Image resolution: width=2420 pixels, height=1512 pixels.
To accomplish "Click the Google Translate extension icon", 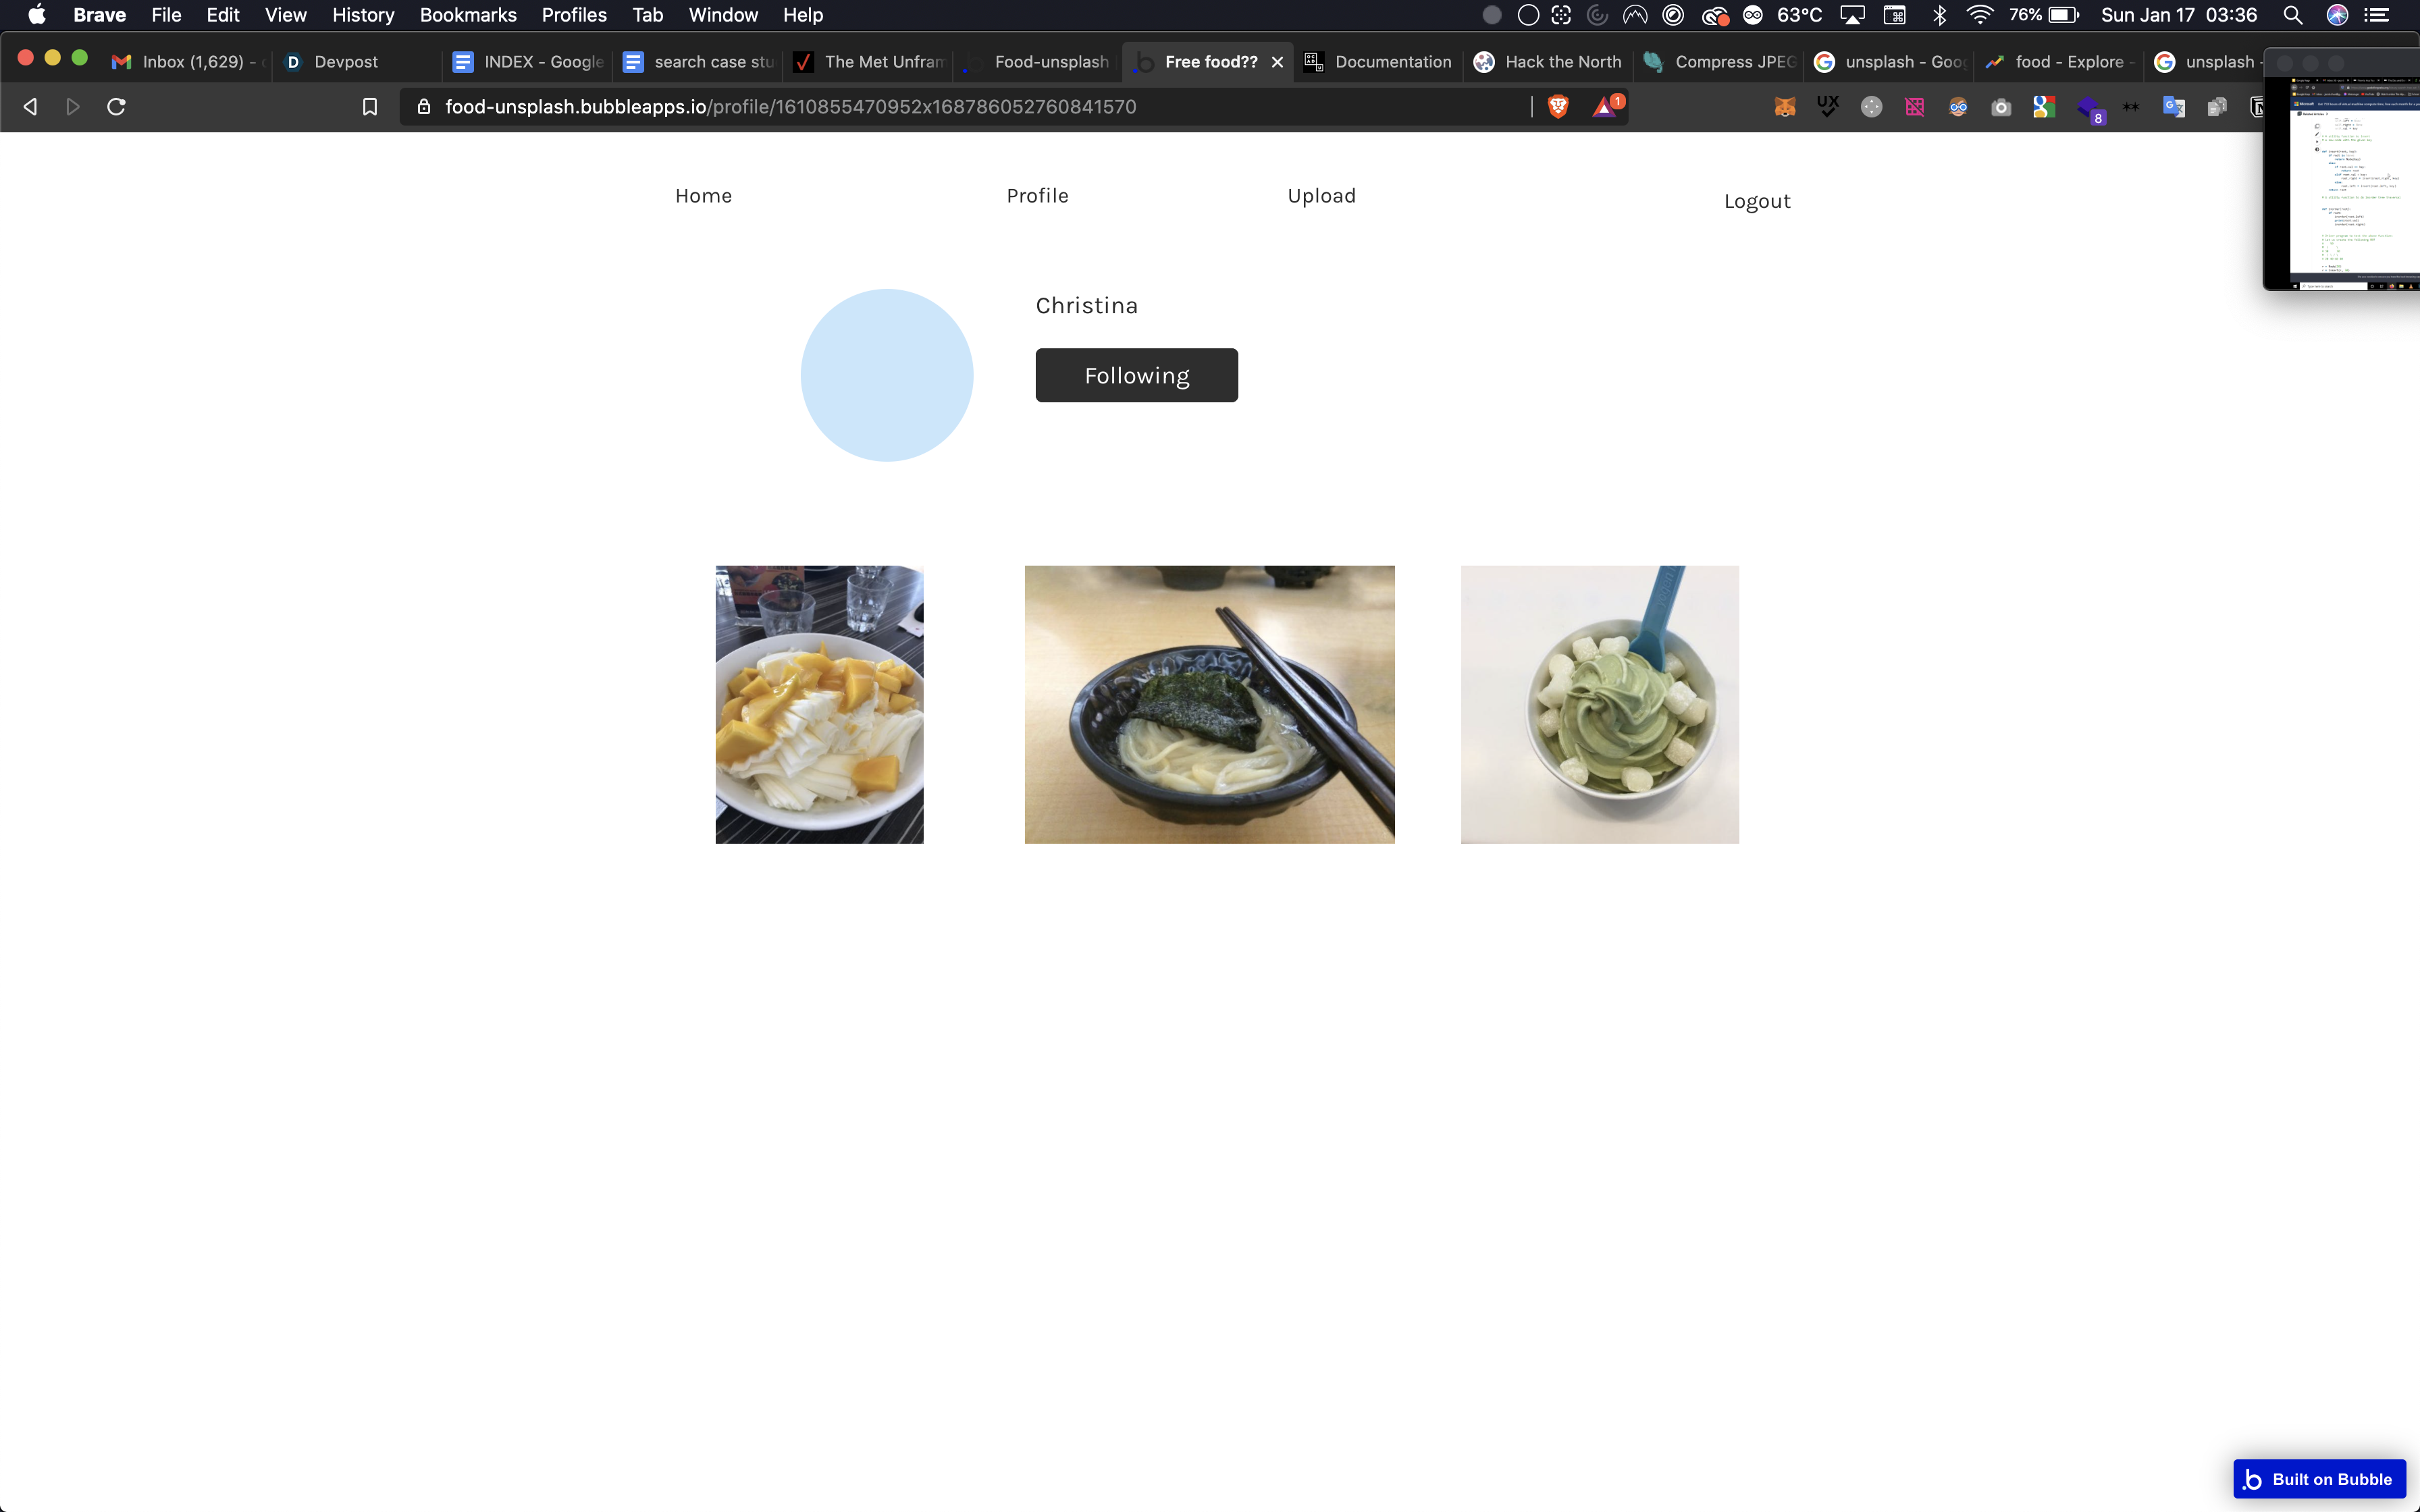I will [x=2173, y=107].
